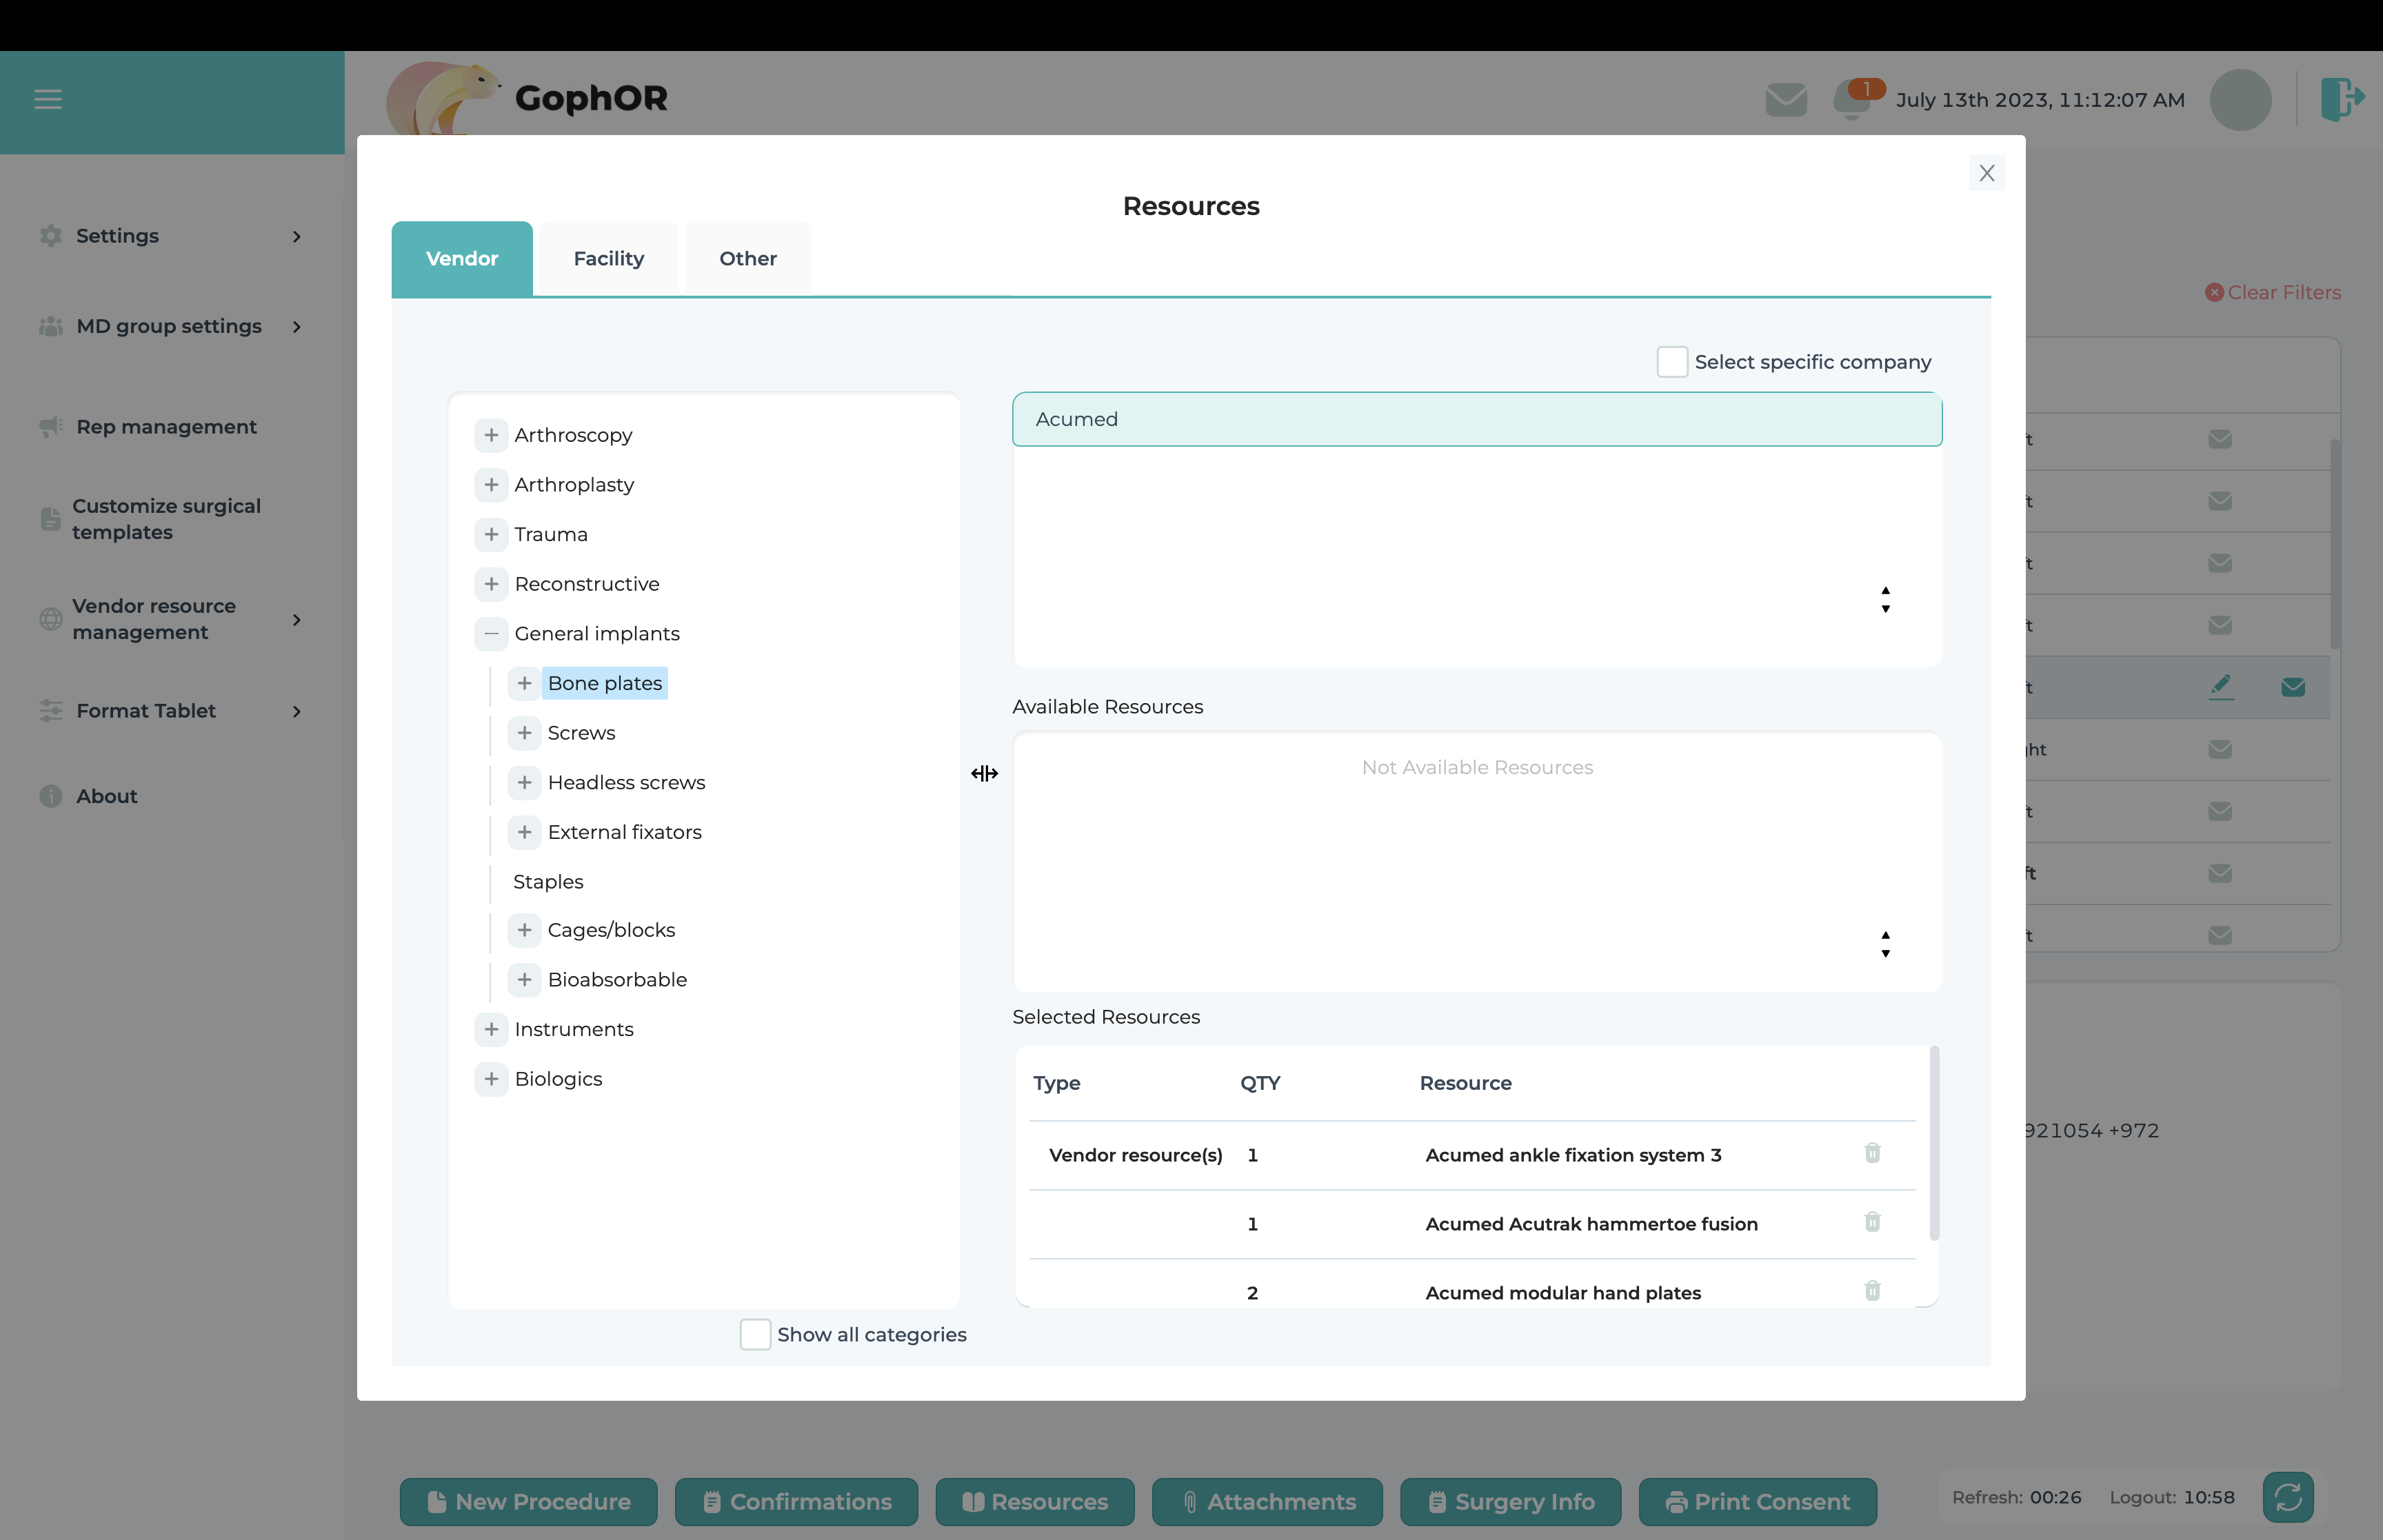Enable Show all categories checkbox
Viewport: 2383px width, 1540px height.
click(755, 1334)
